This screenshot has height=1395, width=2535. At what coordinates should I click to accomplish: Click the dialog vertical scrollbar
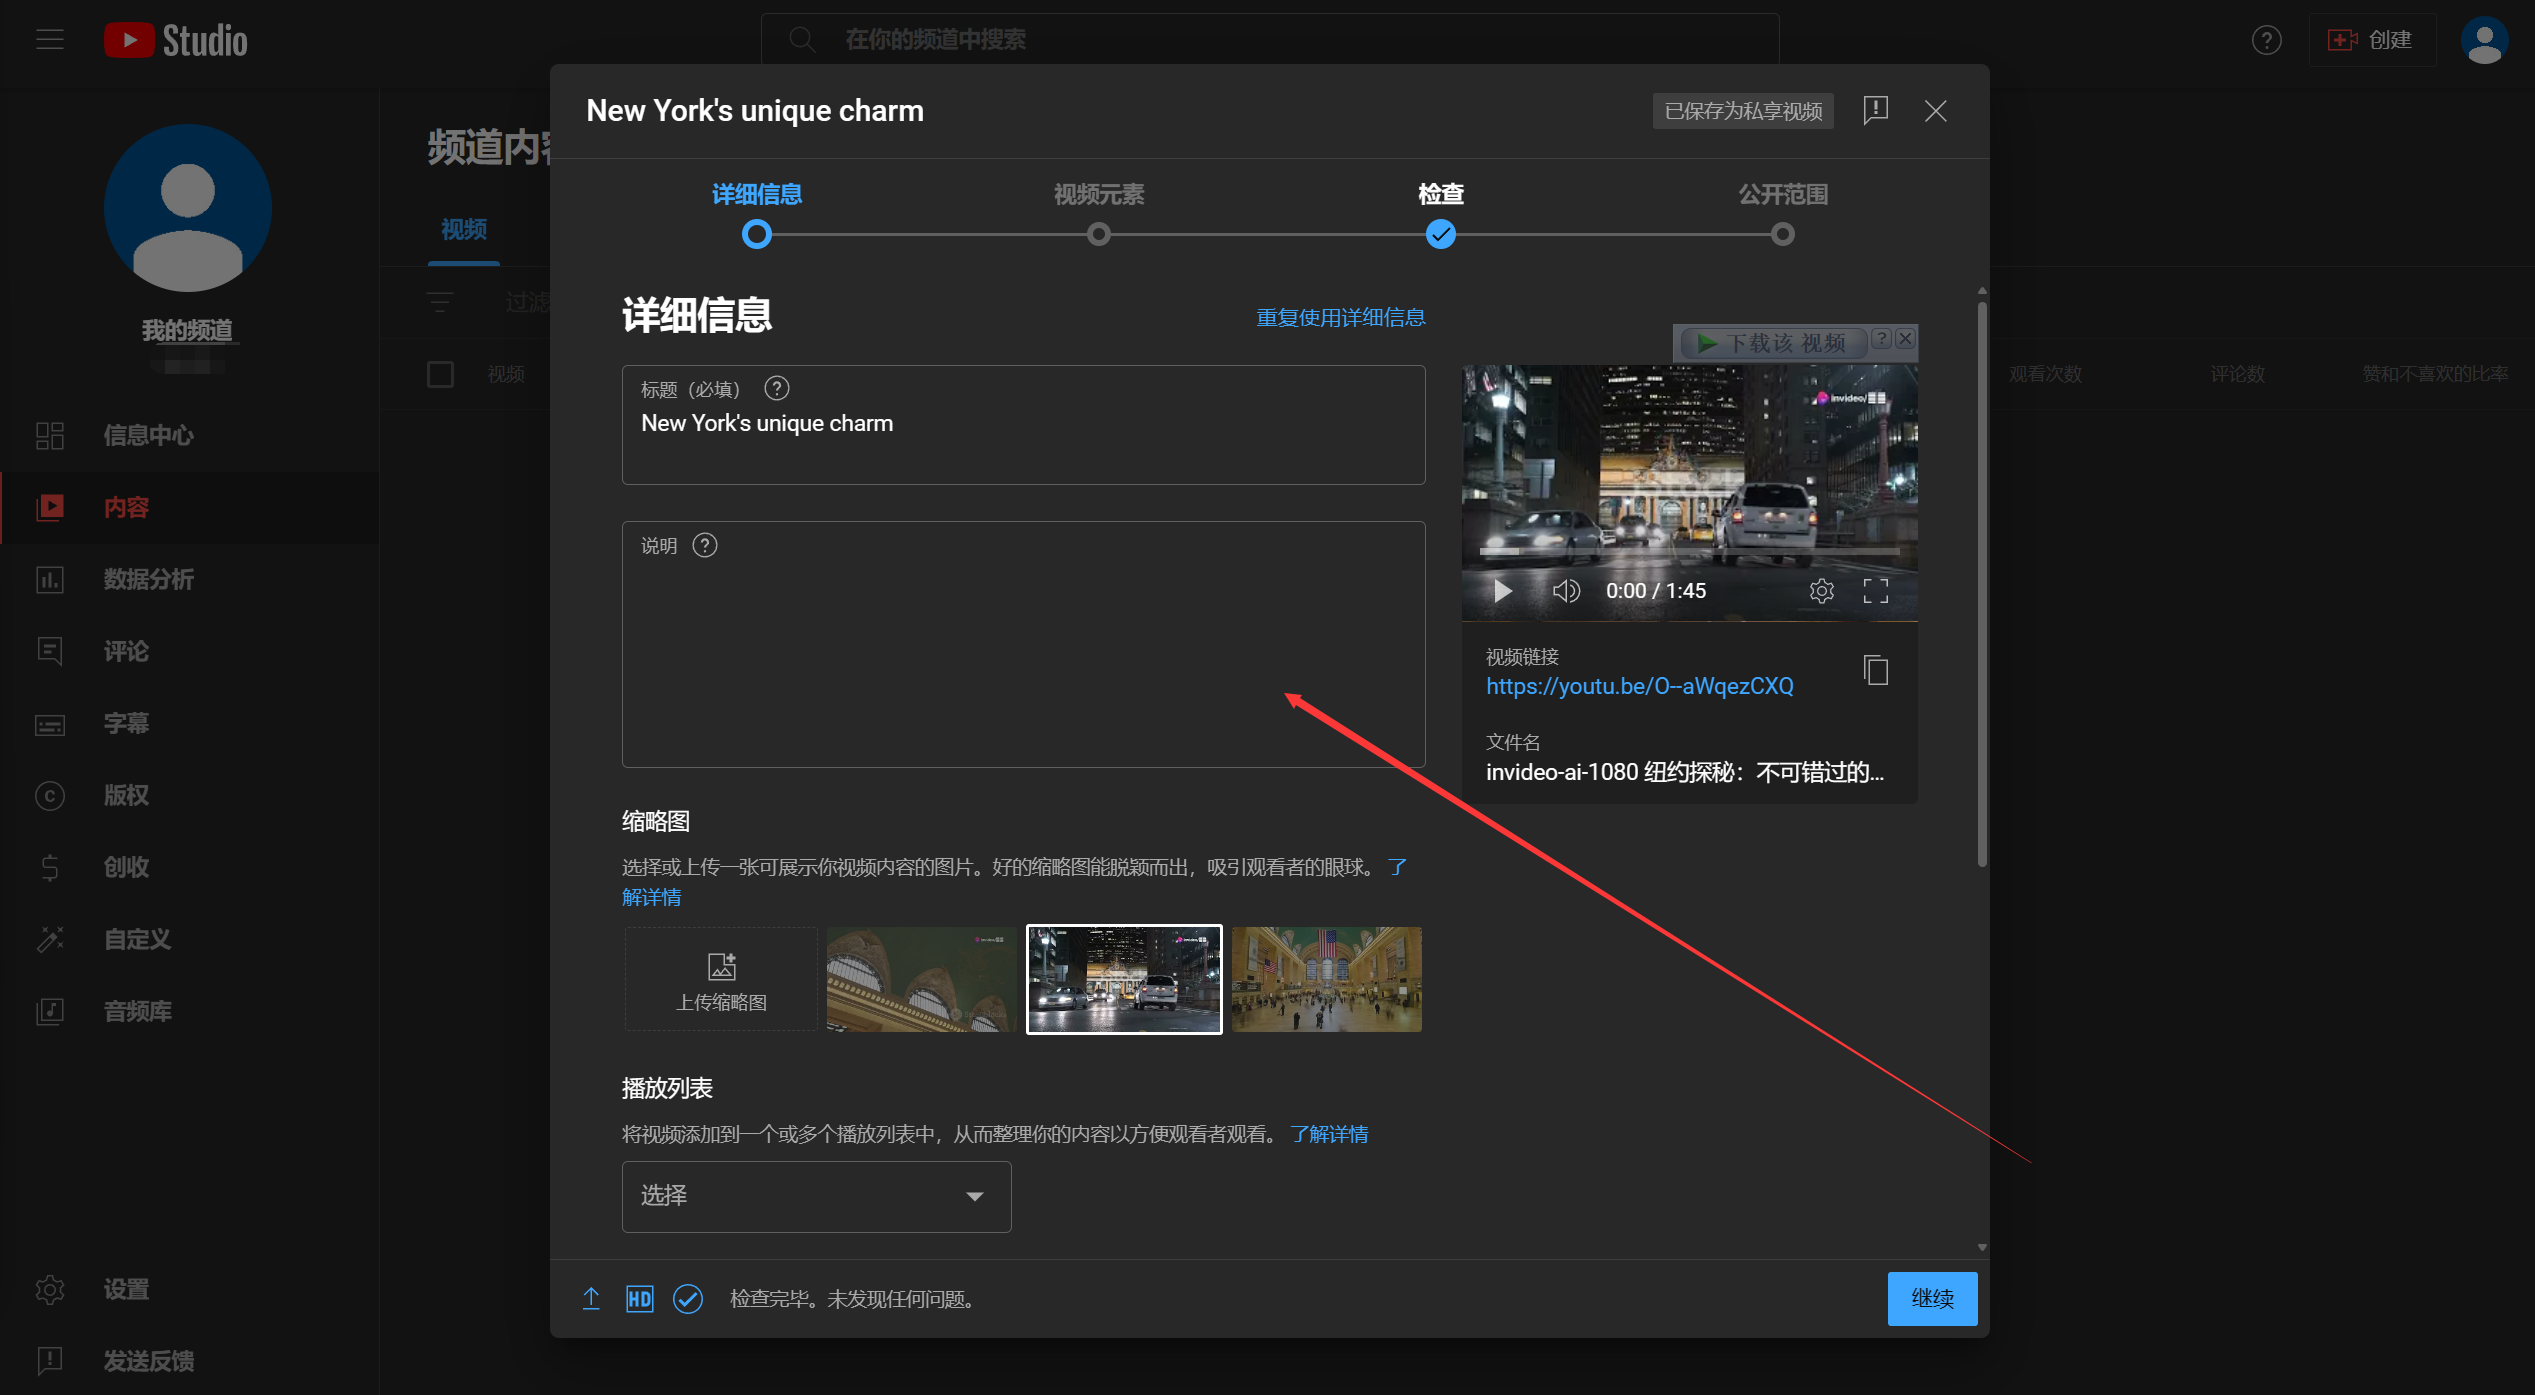point(1982,583)
